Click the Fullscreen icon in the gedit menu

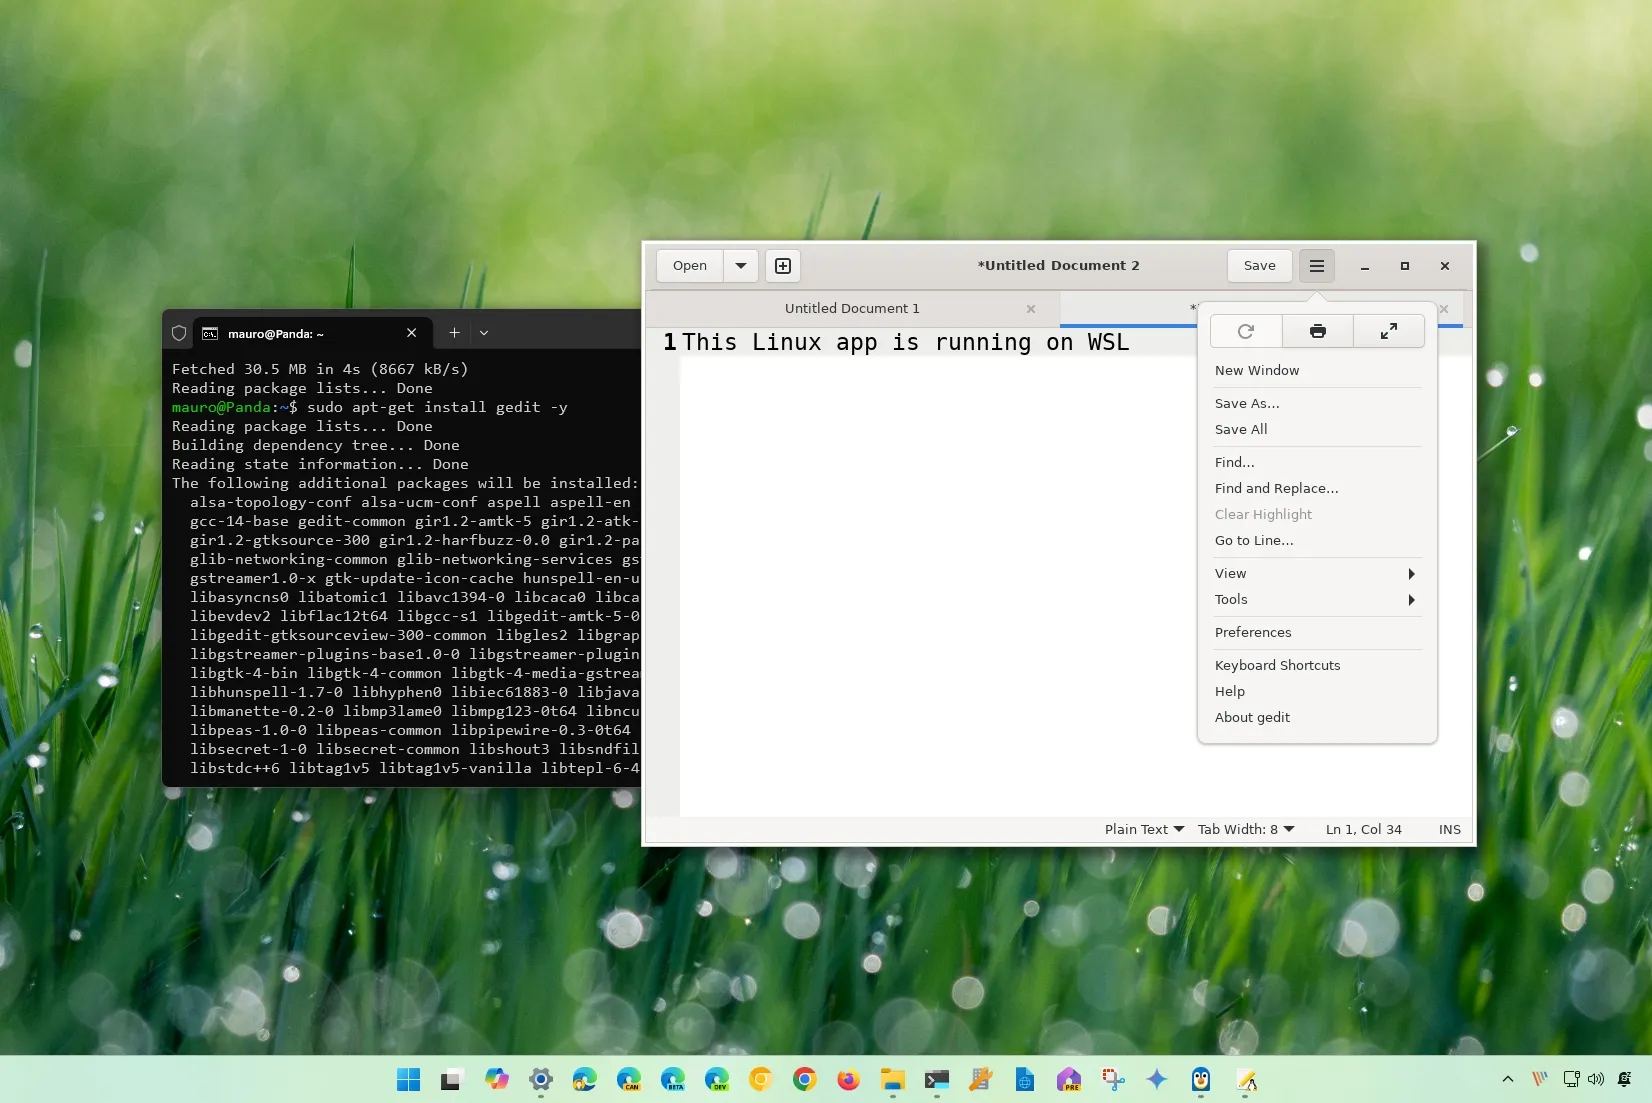[1389, 331]
